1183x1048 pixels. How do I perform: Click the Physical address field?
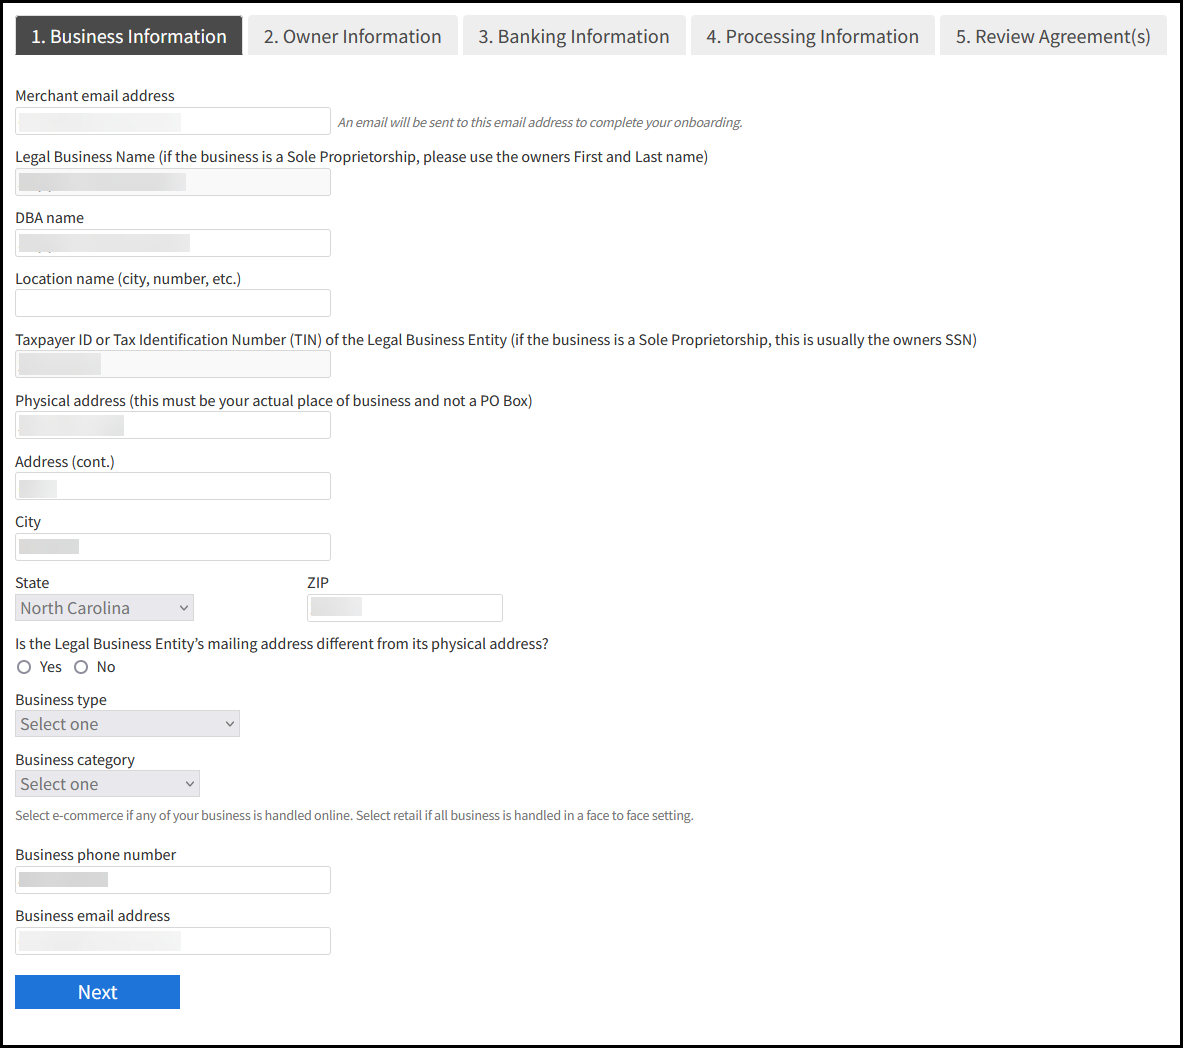click(172, 424)
